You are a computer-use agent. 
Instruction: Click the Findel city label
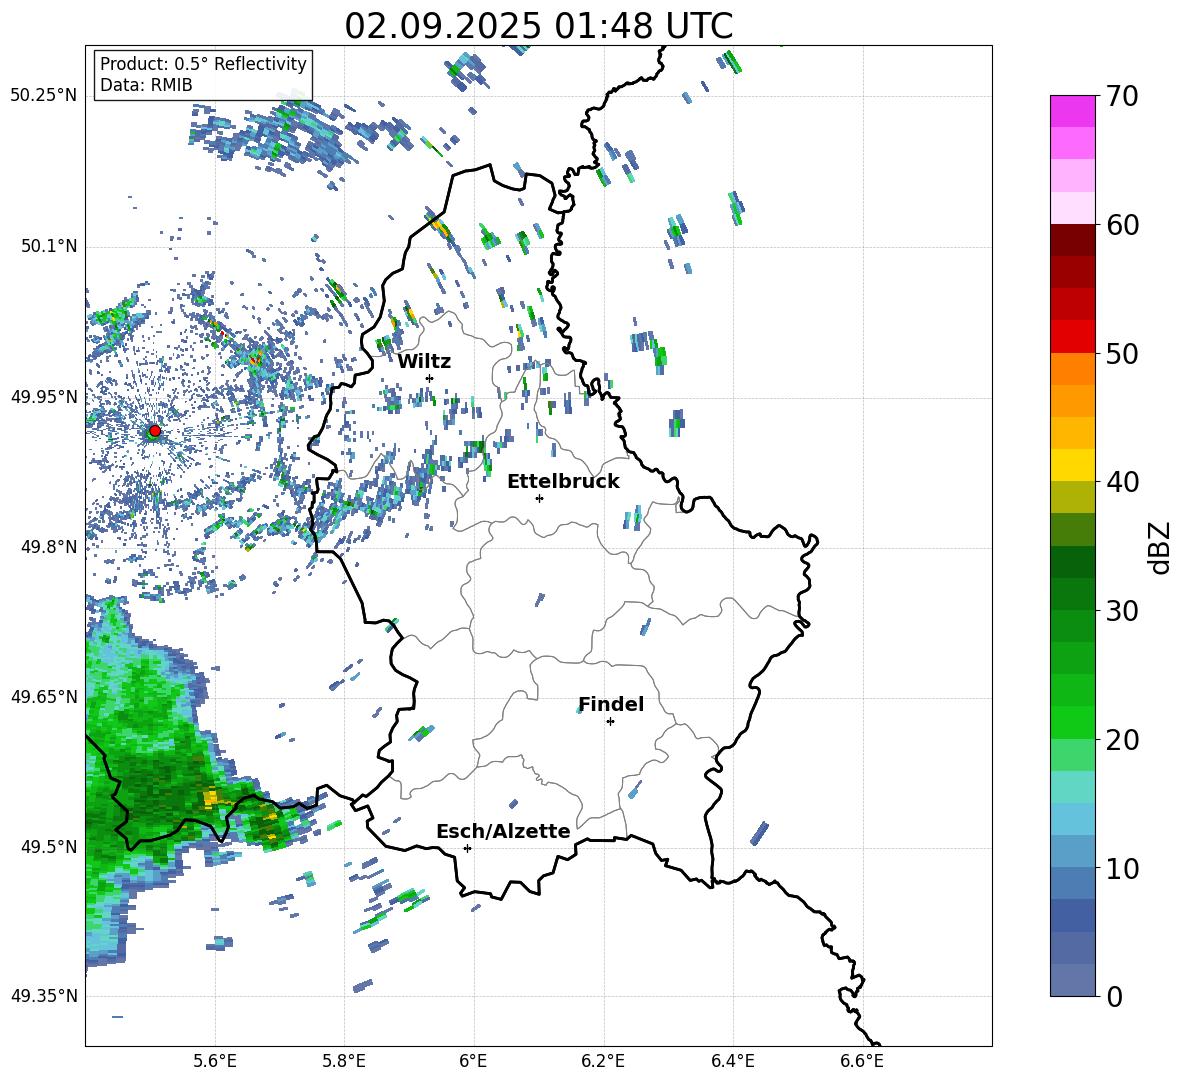[611, 704]
